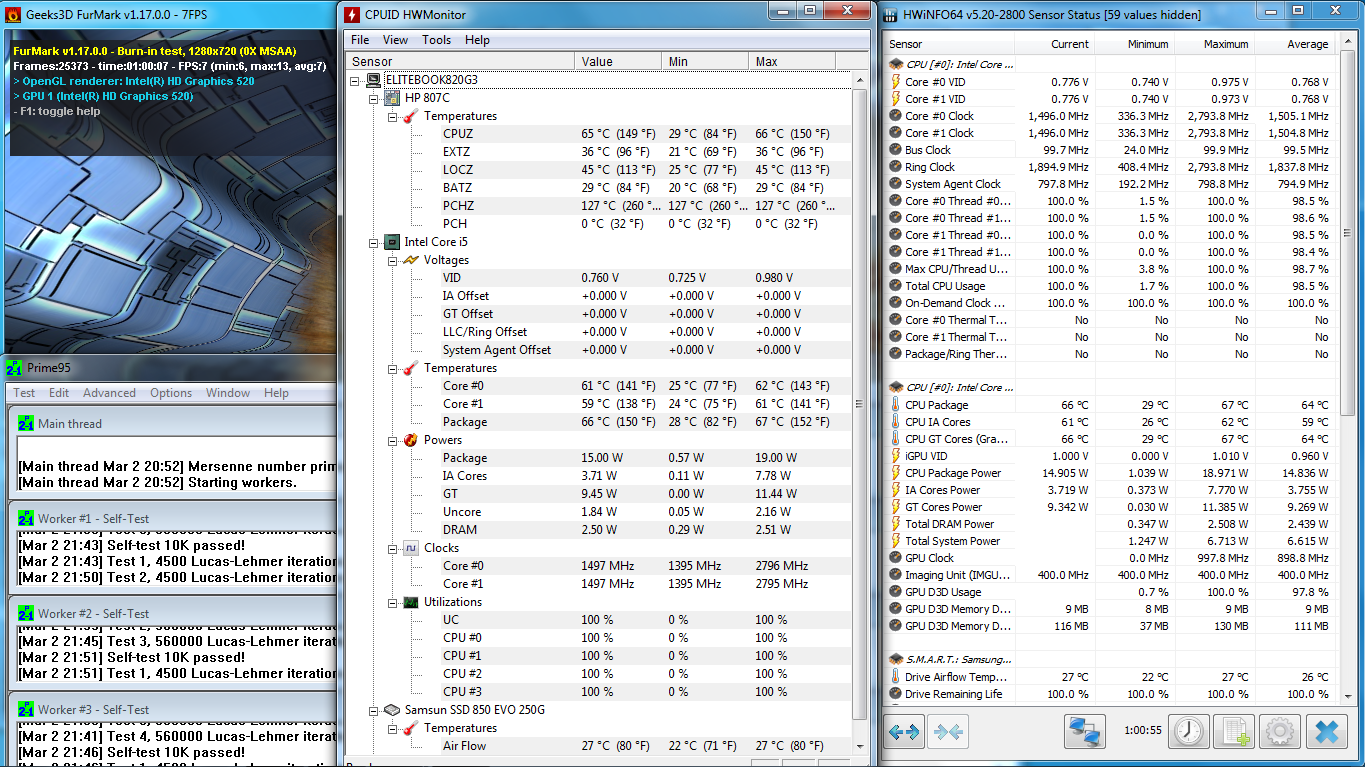
Task: Open the File menu in HWMonitor
Action: tap(360, 40)
